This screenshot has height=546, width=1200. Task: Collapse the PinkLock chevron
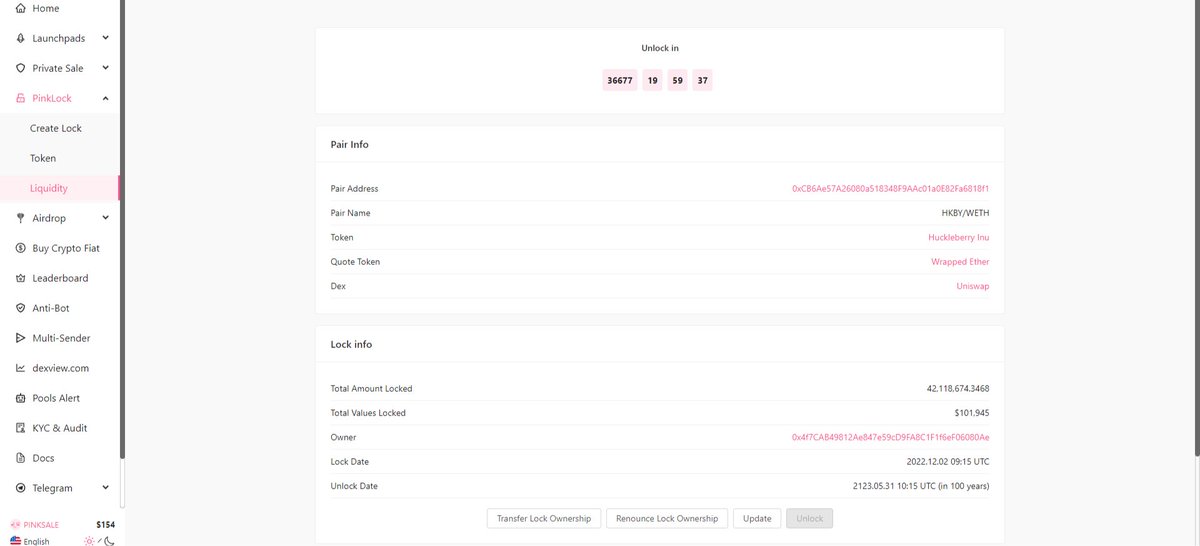(106, 98)
